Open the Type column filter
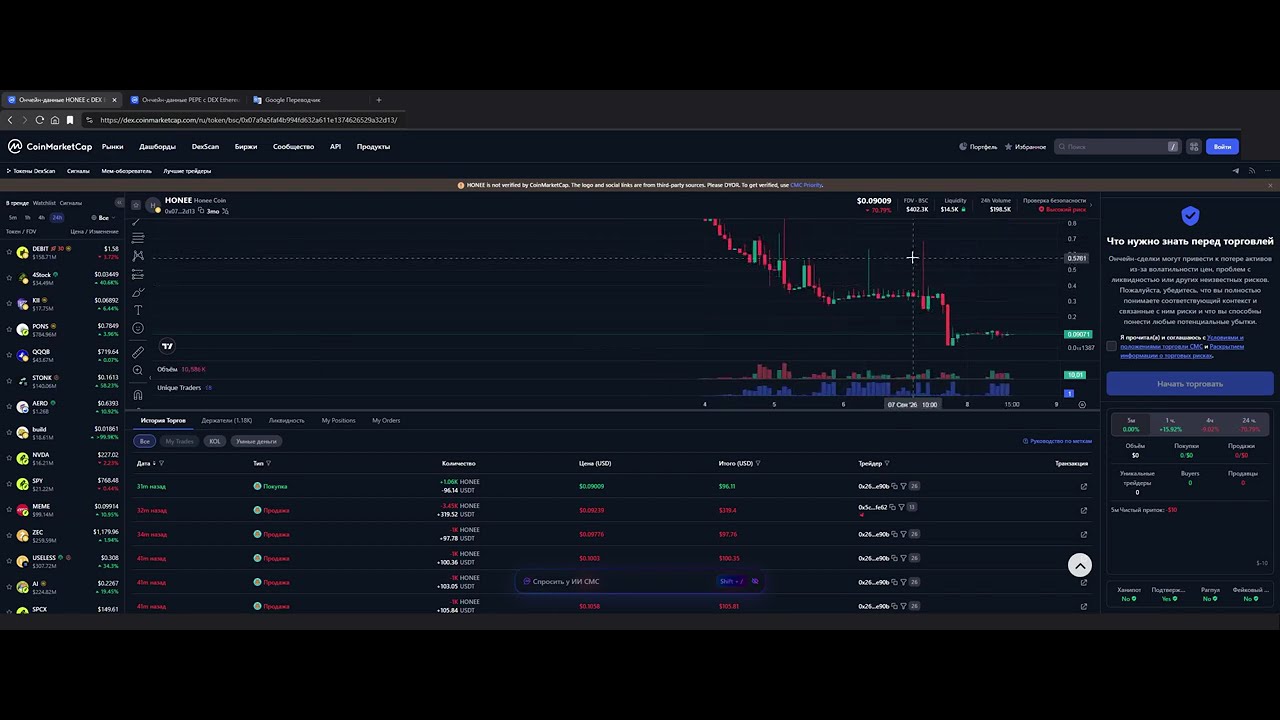This screenshot has height=720, width=1280. [268, 464]
